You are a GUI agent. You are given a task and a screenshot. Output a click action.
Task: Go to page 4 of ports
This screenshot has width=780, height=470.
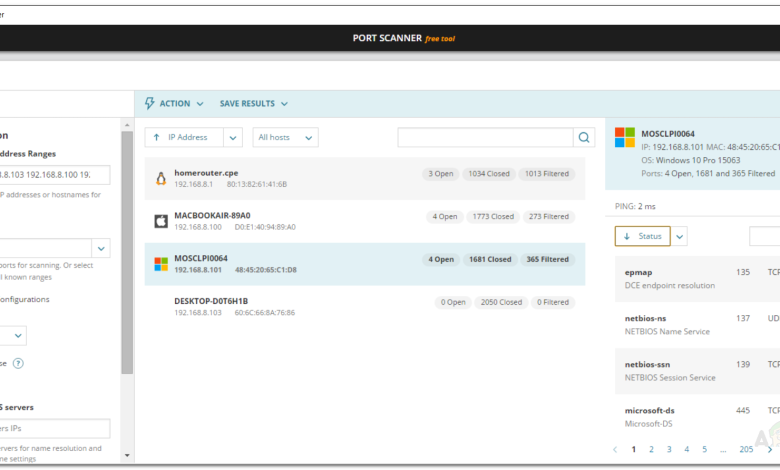[686, 449]
